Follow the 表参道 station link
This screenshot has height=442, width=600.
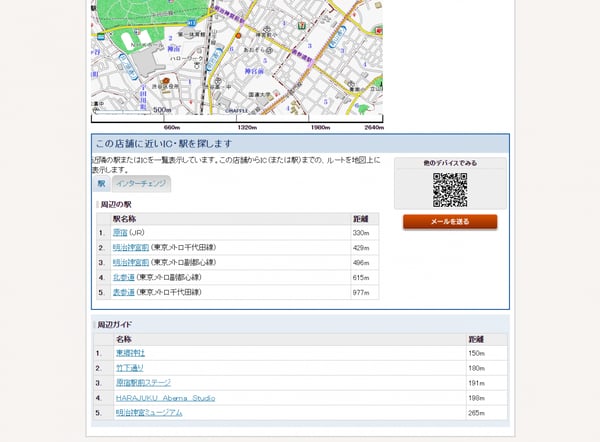tap(123, 292)
